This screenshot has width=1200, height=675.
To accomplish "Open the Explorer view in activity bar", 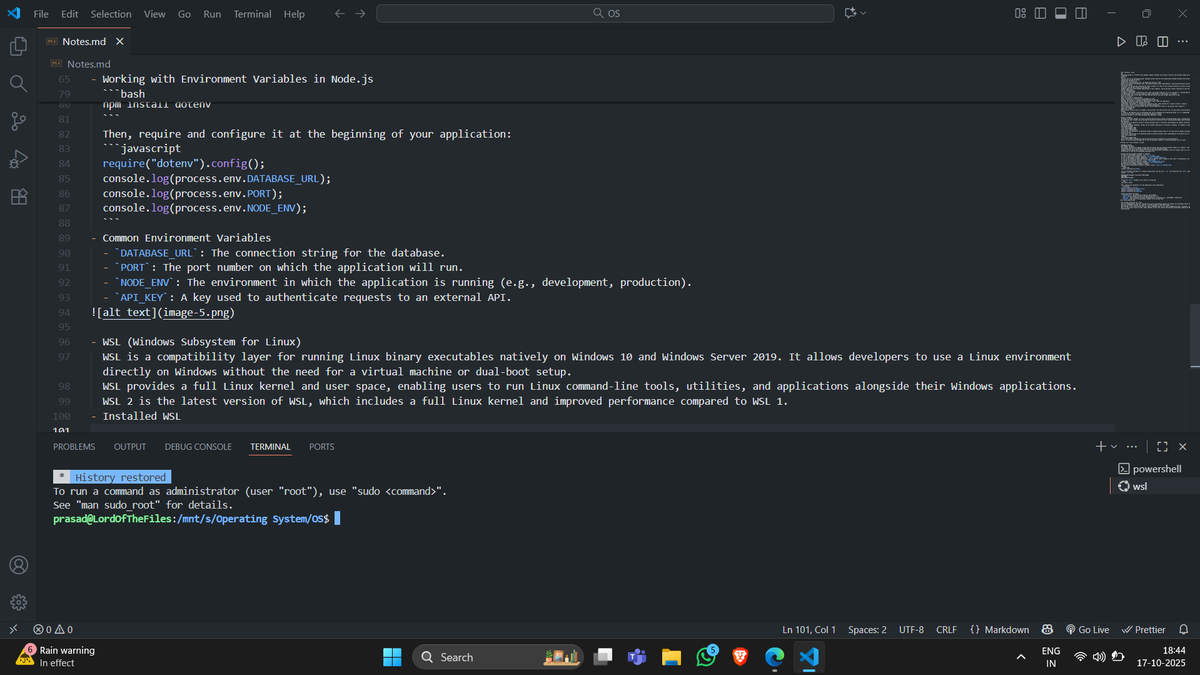I will tap(18, 46).
